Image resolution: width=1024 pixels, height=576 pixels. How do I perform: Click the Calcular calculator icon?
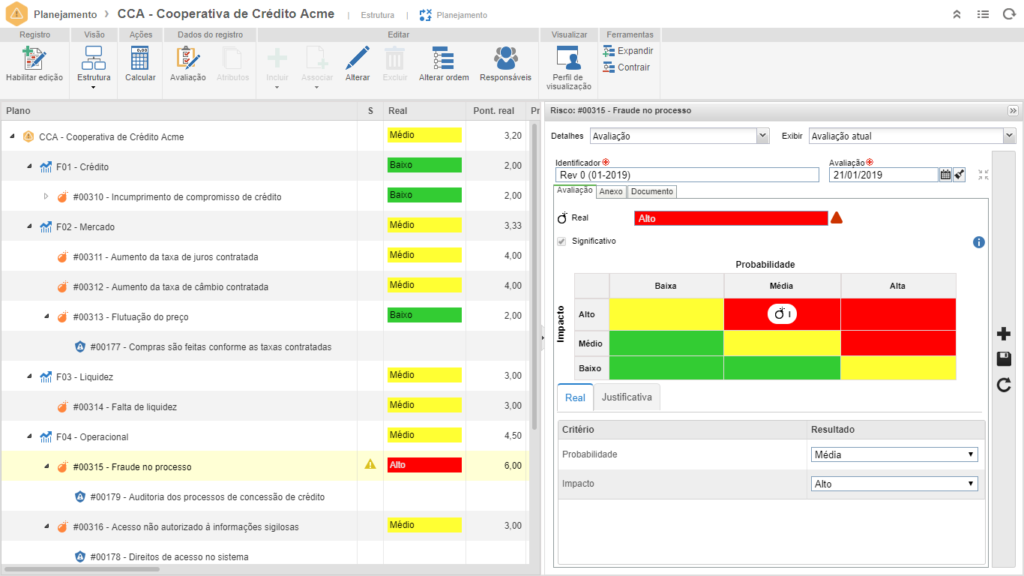click(x=140, y=58)
